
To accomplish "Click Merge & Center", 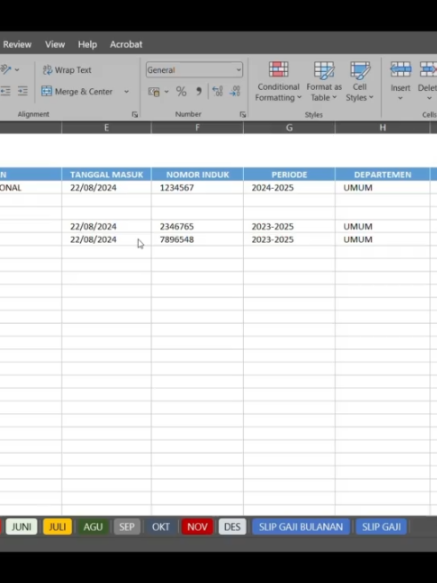I will coord(77,91).
